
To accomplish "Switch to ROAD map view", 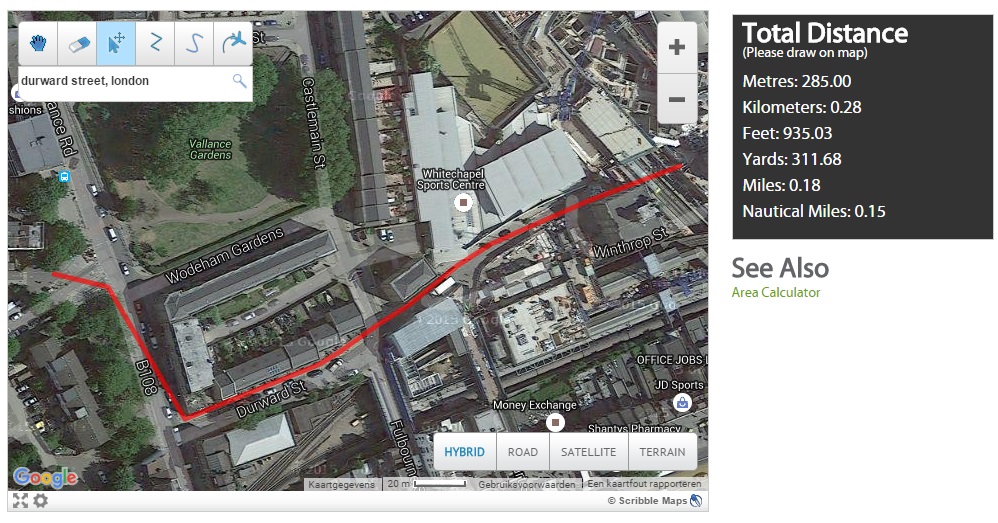I will (x=522, y=452).
